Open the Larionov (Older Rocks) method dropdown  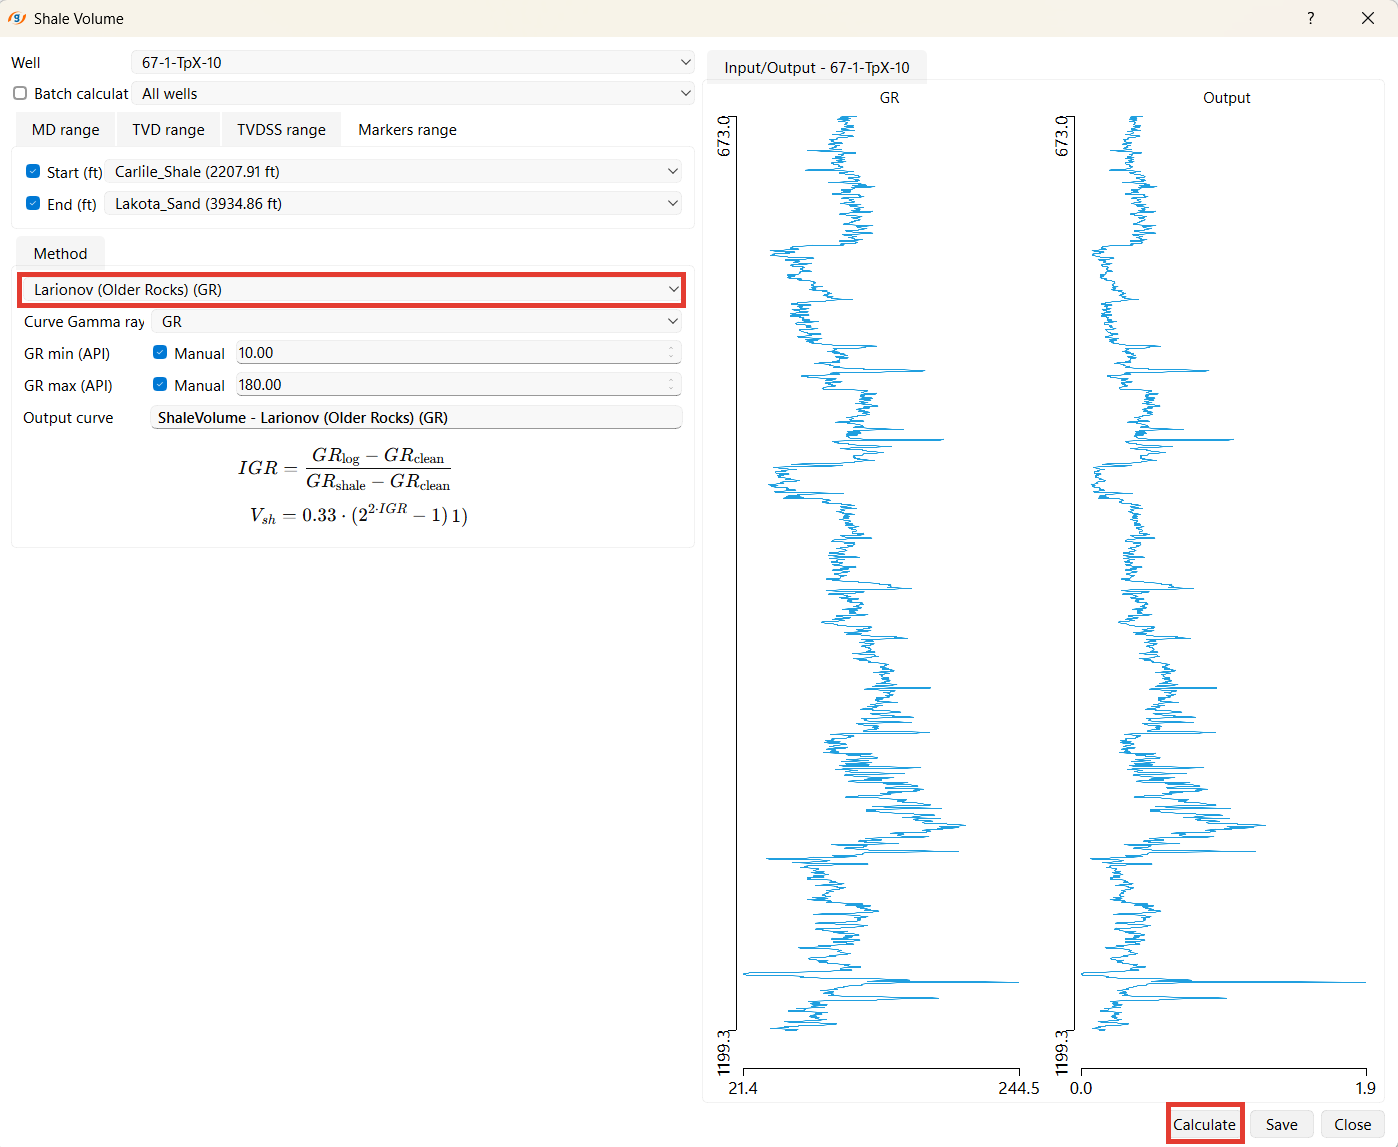351,290
